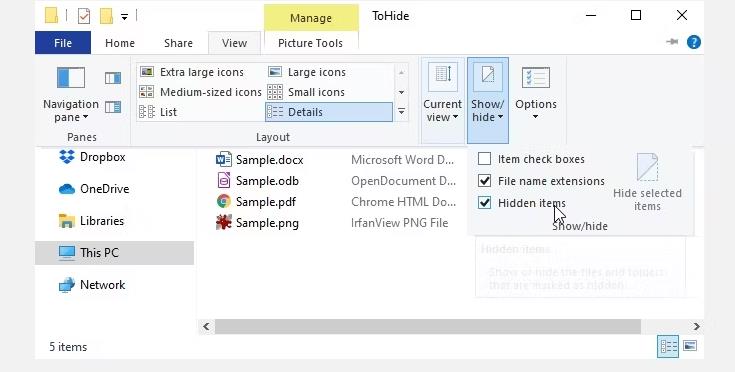This screenshot has height=372, width=735.
Task: Click the Chrome HTML Do... type cell
Action: pyautogui.click(x=404, y=202)
